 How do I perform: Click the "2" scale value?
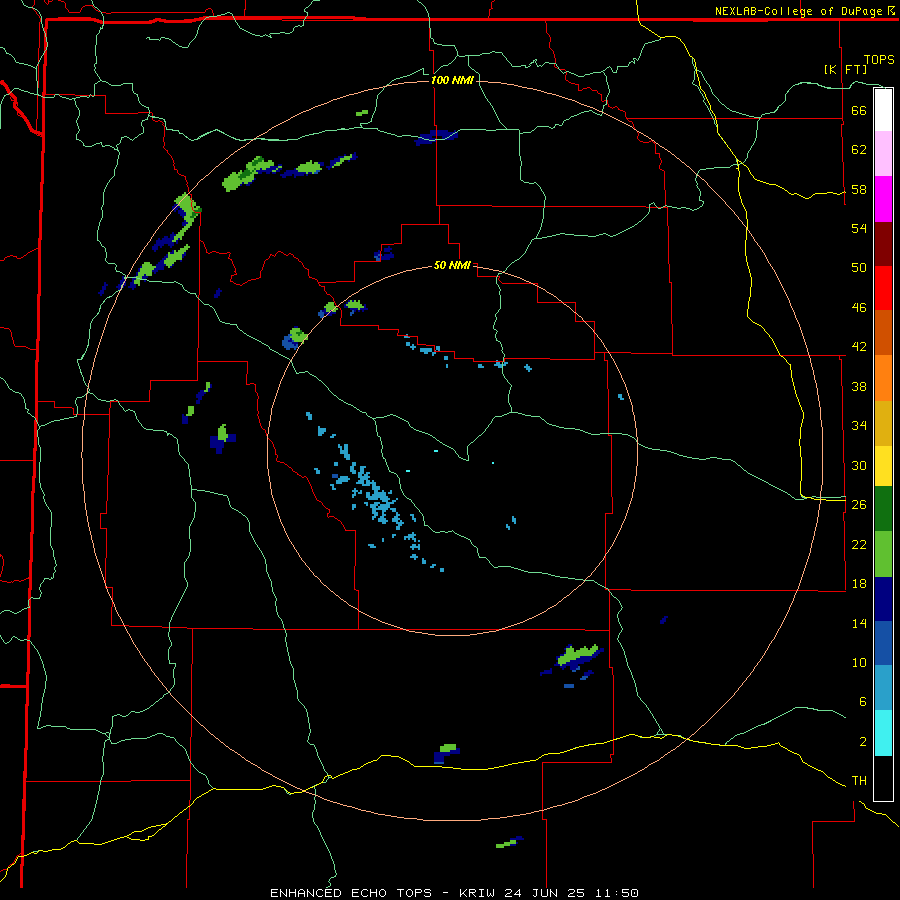[x=862, y=742]
